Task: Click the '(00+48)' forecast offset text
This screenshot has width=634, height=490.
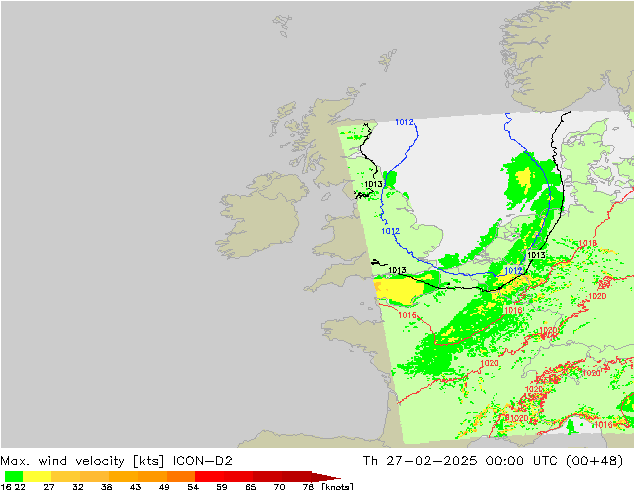Action: [x=594, y=461]
